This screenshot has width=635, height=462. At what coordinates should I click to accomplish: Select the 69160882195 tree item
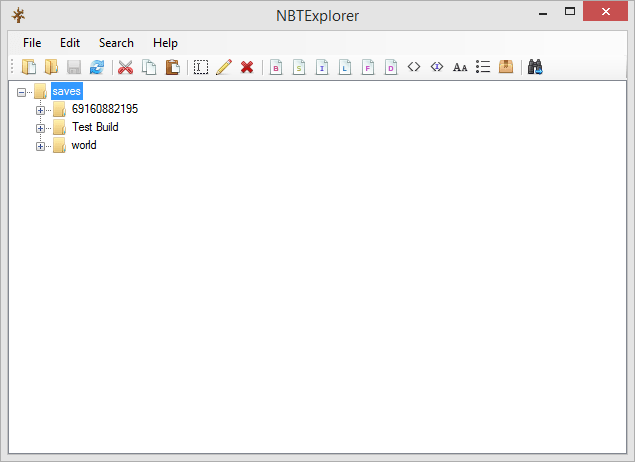(105, 109)
